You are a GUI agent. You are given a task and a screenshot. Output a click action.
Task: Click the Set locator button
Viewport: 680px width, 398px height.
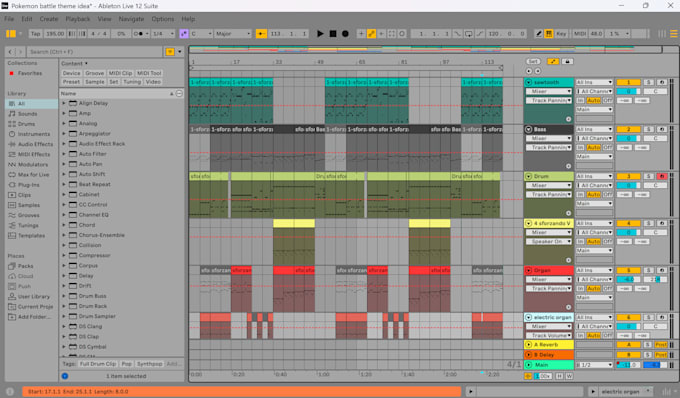point(533,62)
